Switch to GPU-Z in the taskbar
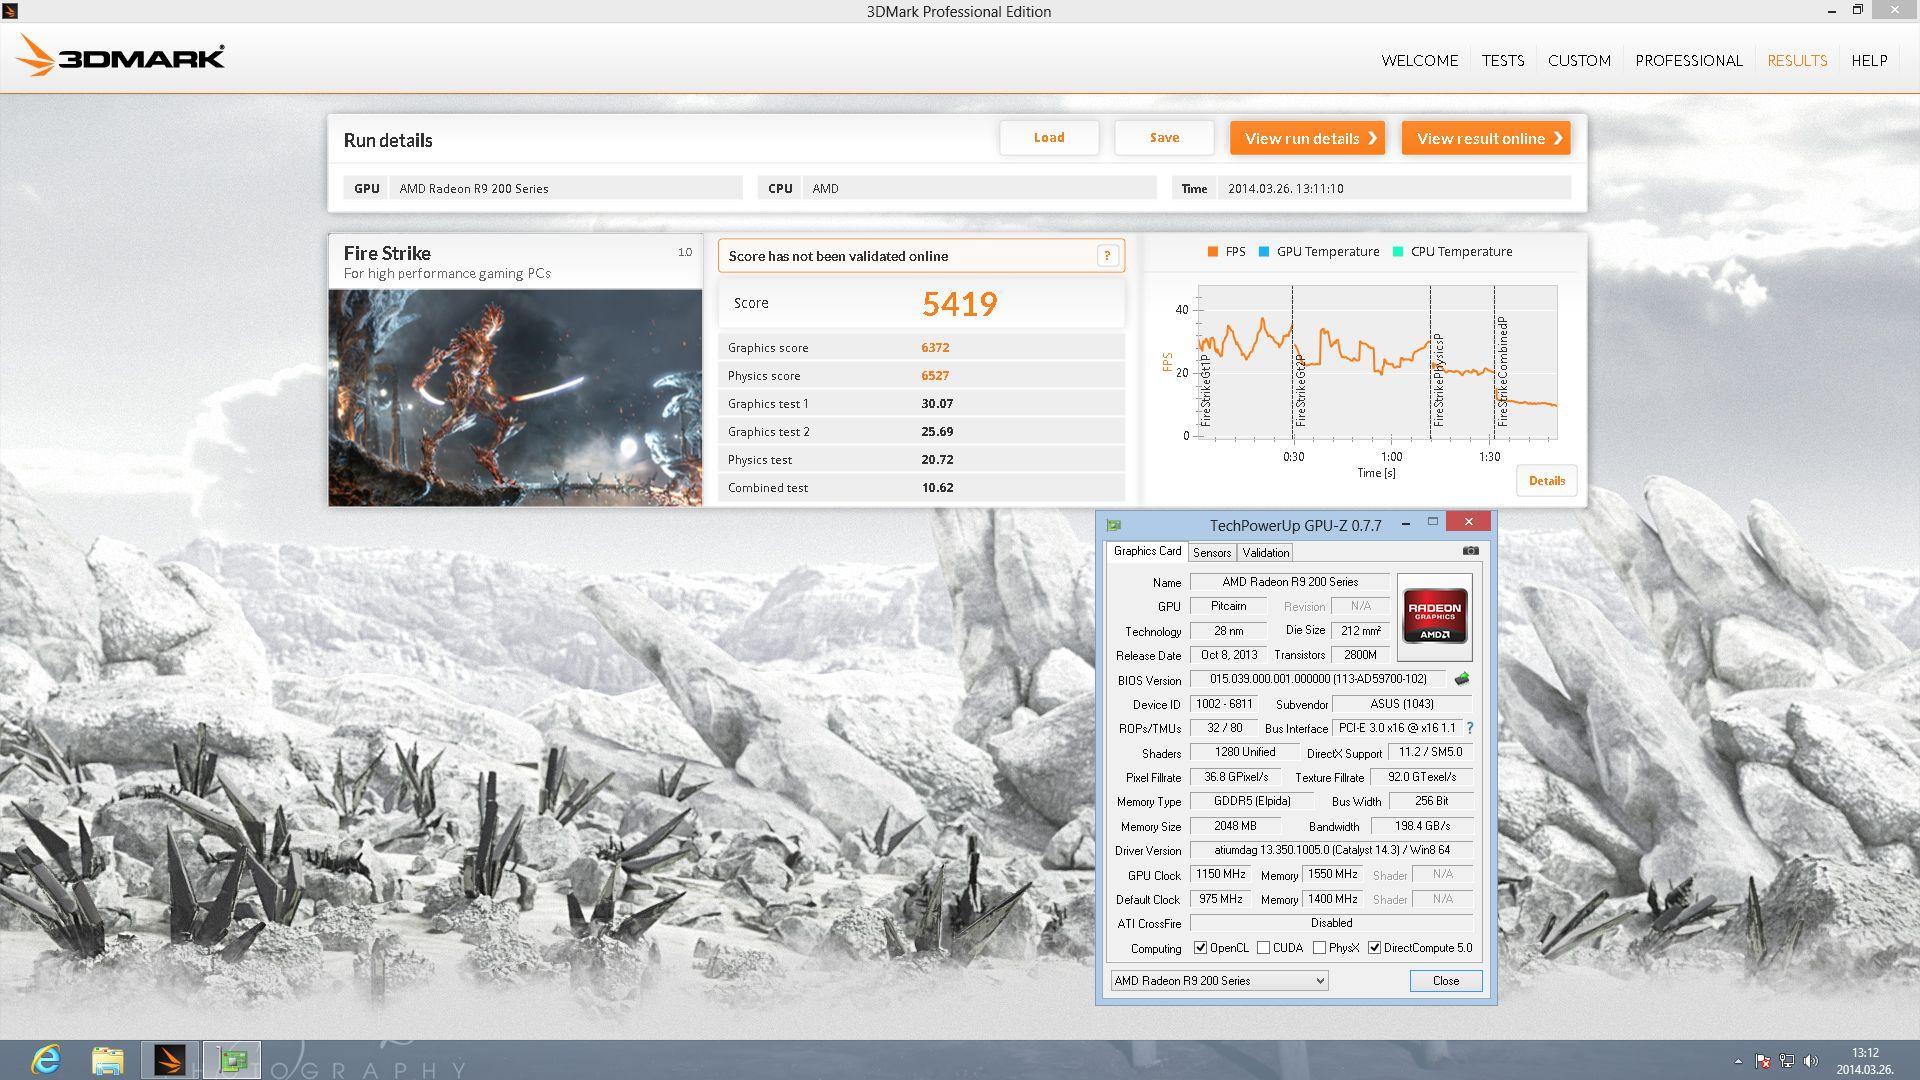The image size is (1920, 1080). [x=232, y=1059]
